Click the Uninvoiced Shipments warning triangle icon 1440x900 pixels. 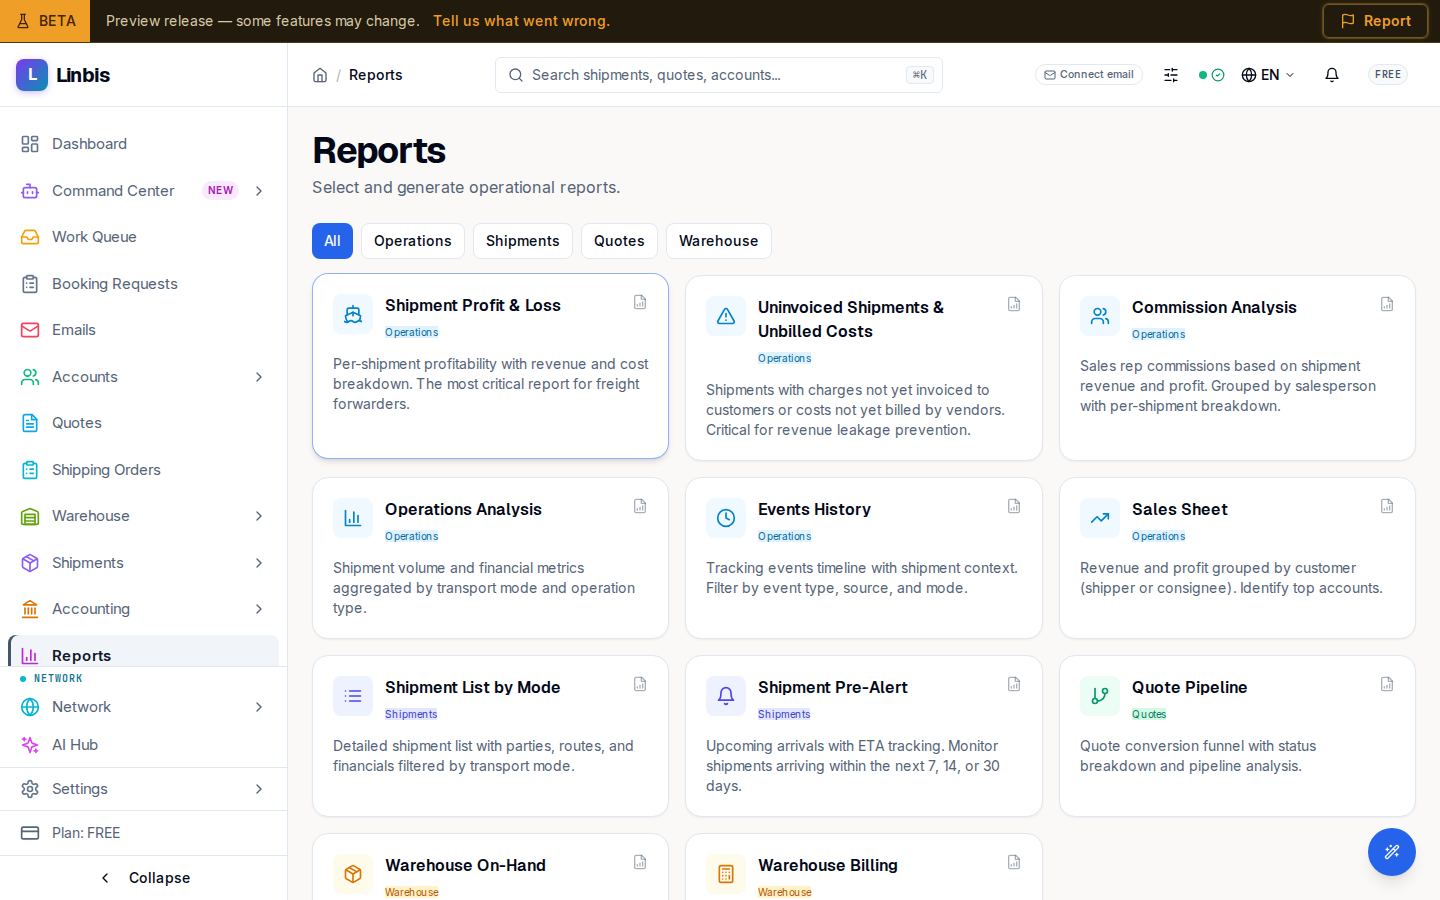tap(726, 316)
